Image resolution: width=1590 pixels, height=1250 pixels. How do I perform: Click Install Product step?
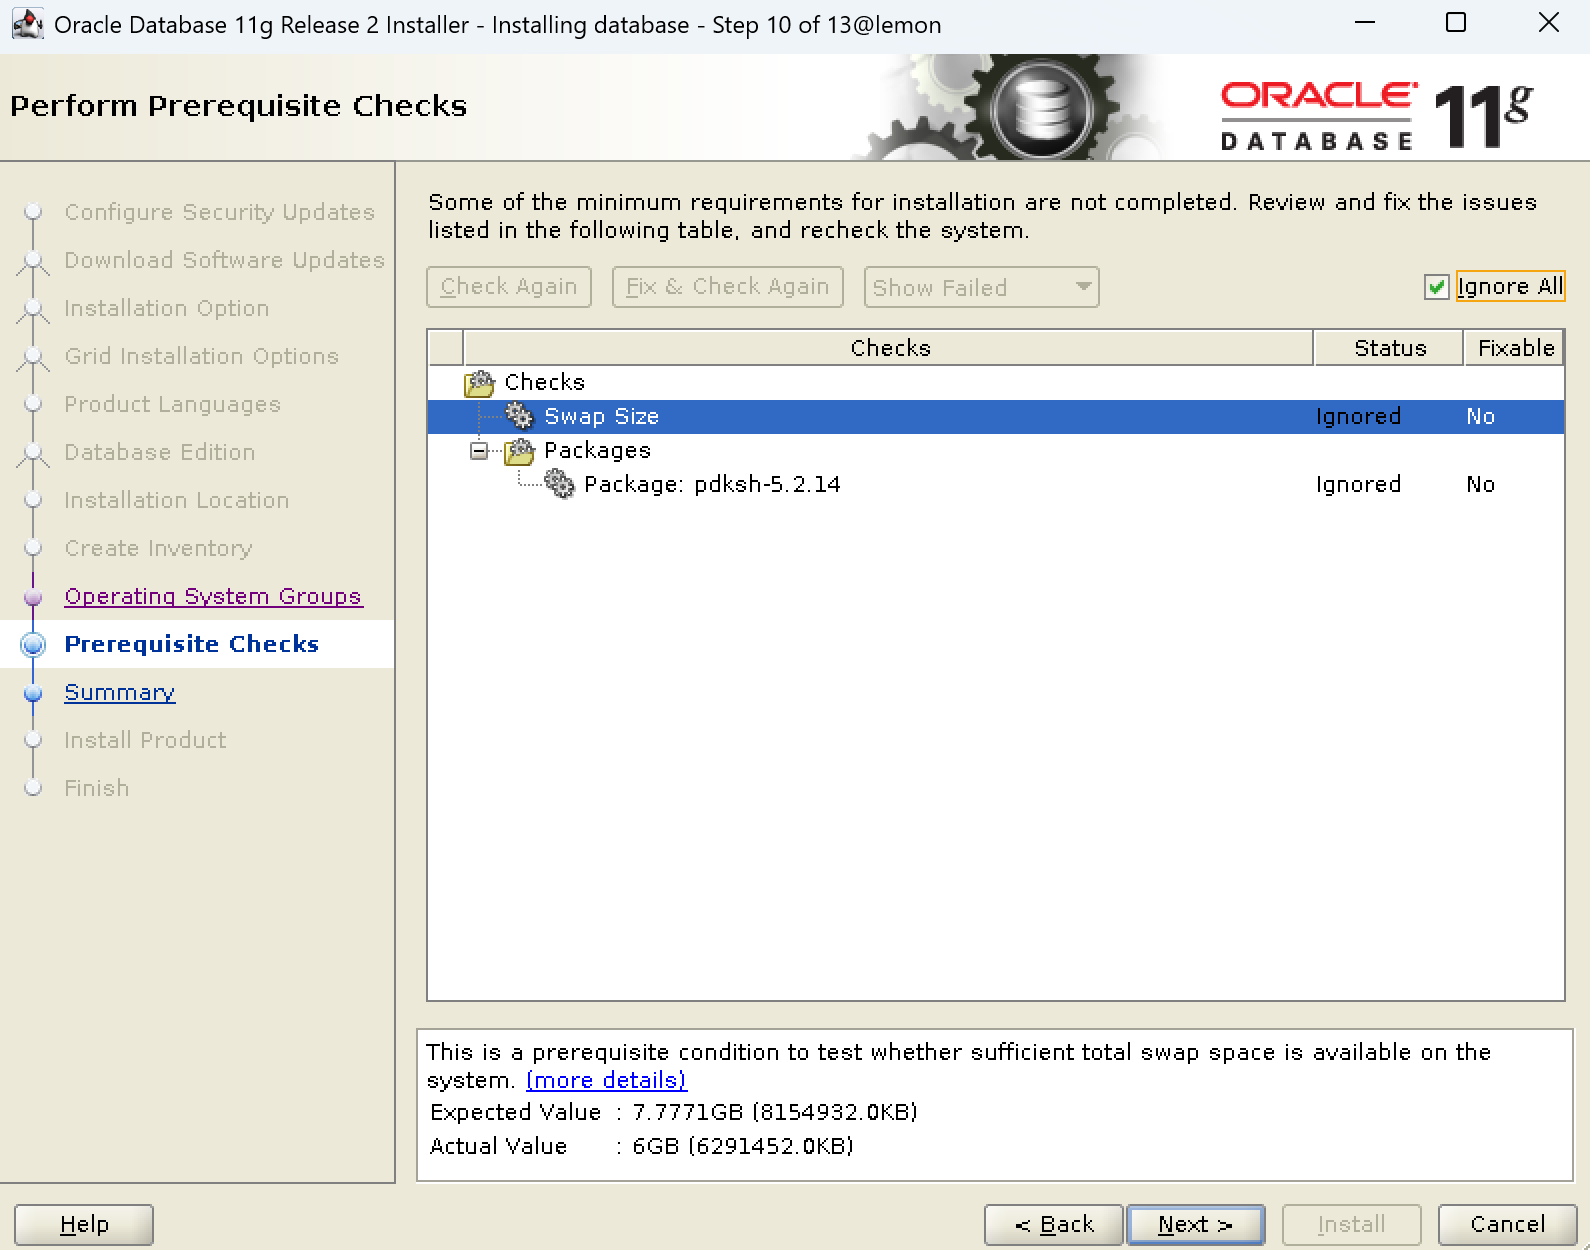pos(146,741)
